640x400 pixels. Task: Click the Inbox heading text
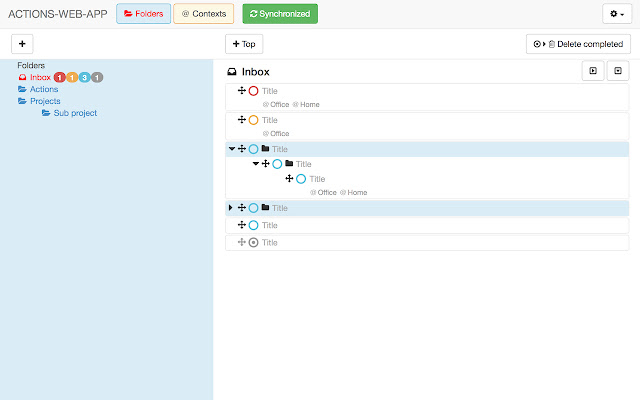click(256, 72)
